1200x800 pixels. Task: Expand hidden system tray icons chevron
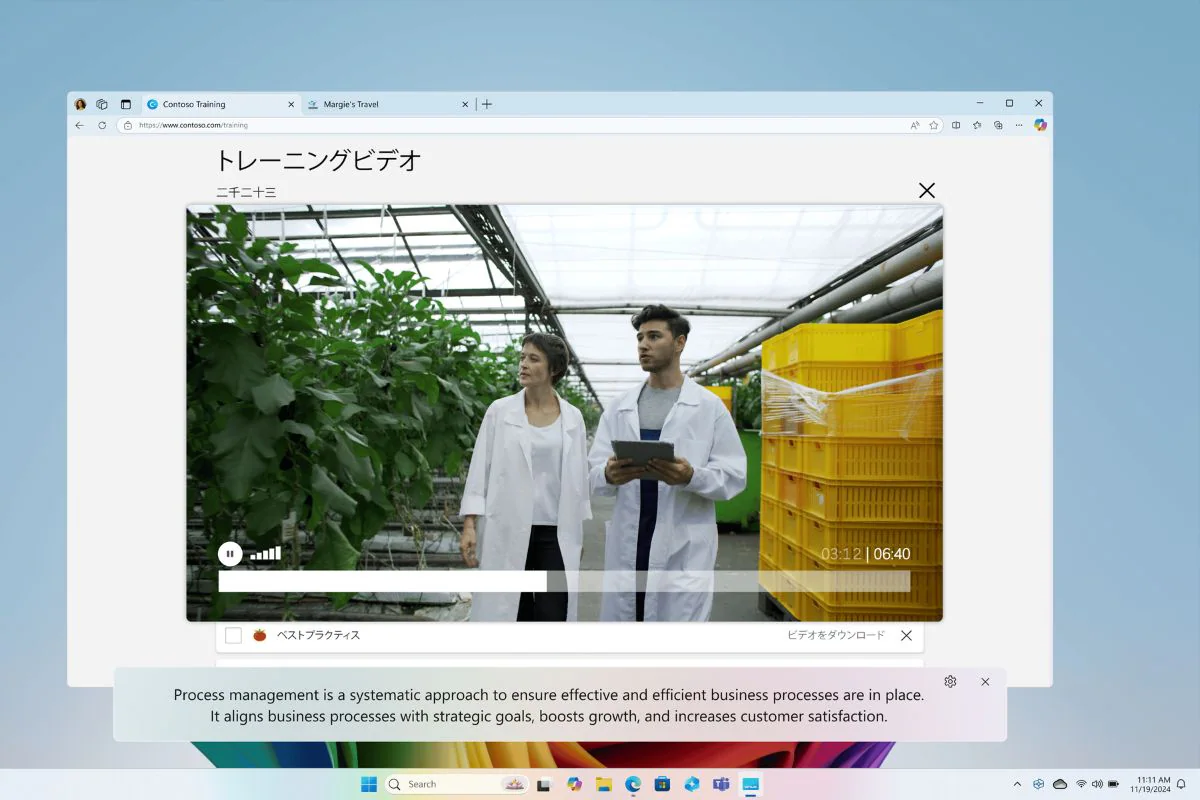click(x=1017, y=784)
